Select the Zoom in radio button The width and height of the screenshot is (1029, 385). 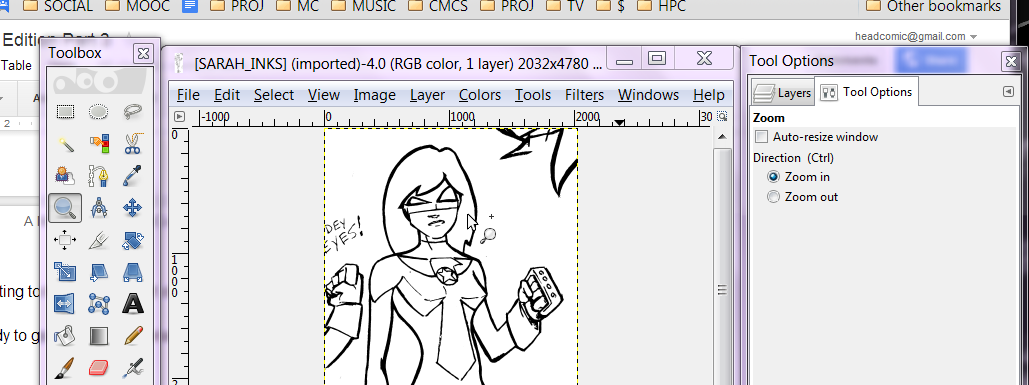(x=774, y=176)
